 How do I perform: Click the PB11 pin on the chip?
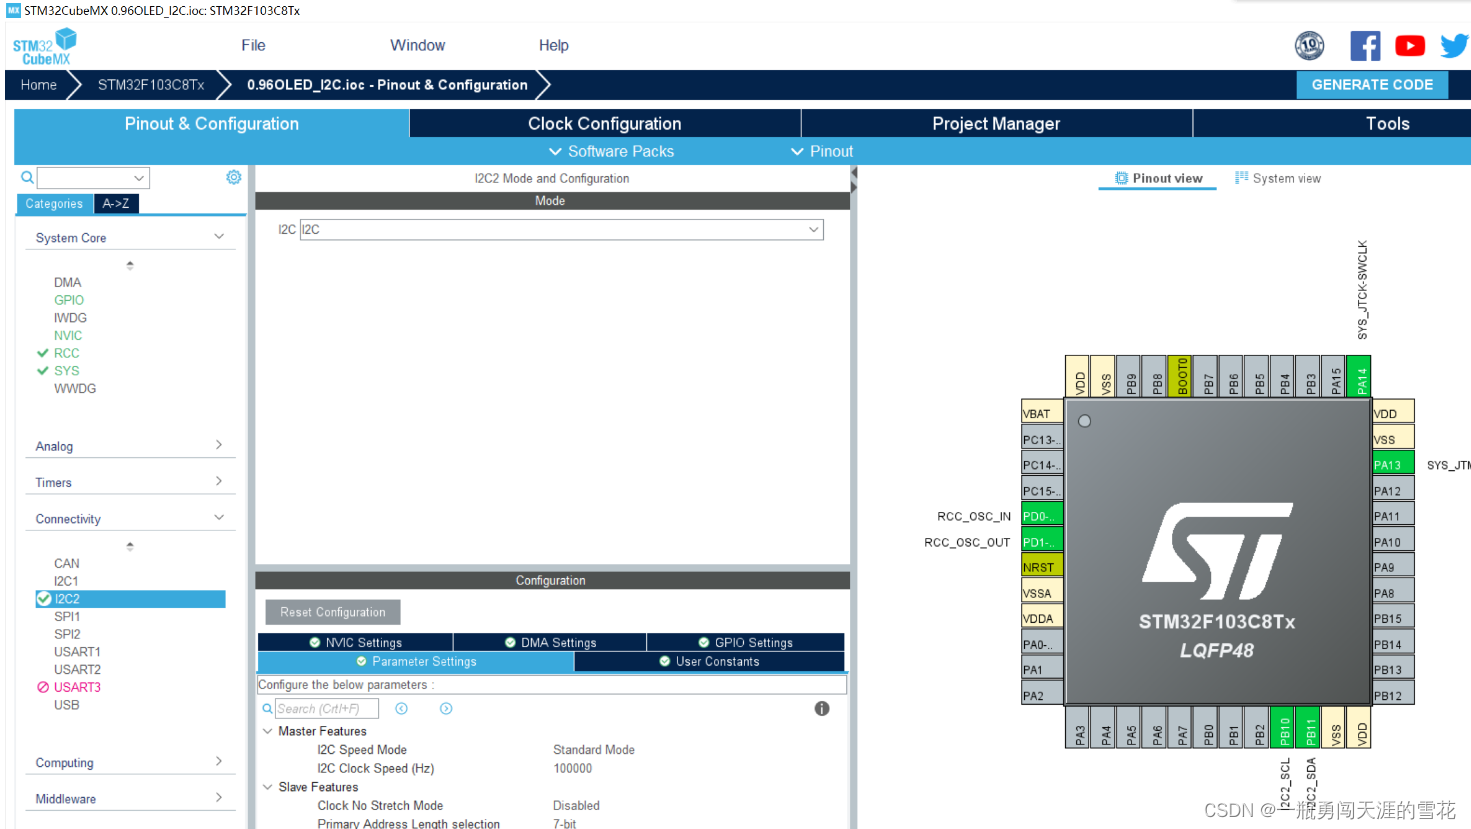[x=1310, y=727]
